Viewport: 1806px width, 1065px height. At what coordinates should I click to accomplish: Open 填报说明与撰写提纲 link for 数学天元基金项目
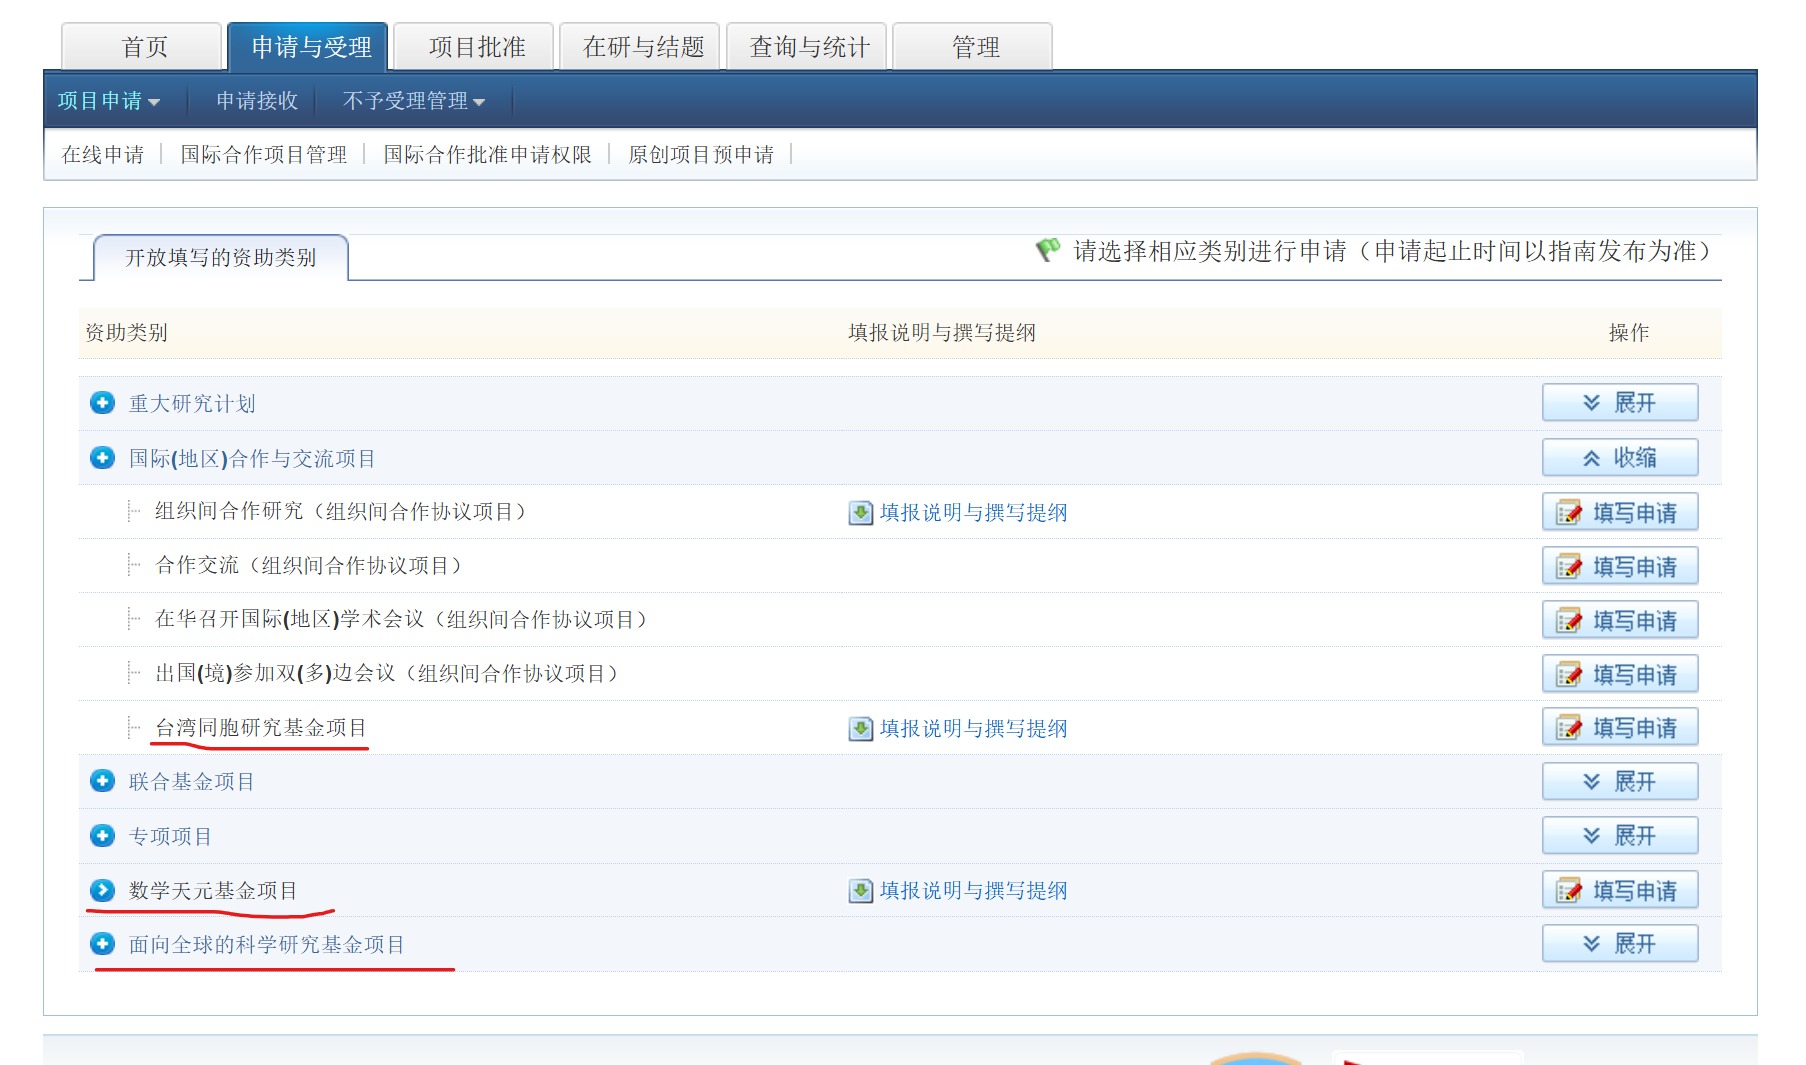tap(973, 891)
